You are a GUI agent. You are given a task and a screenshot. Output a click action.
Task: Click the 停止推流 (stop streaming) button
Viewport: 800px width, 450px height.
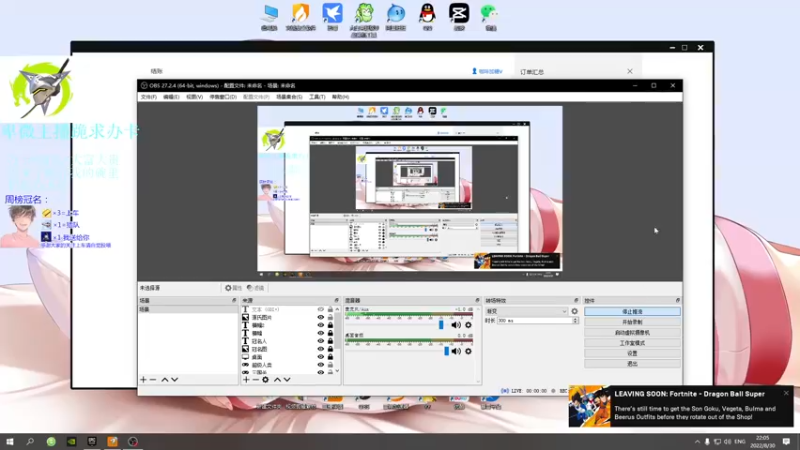coord(632,312)
